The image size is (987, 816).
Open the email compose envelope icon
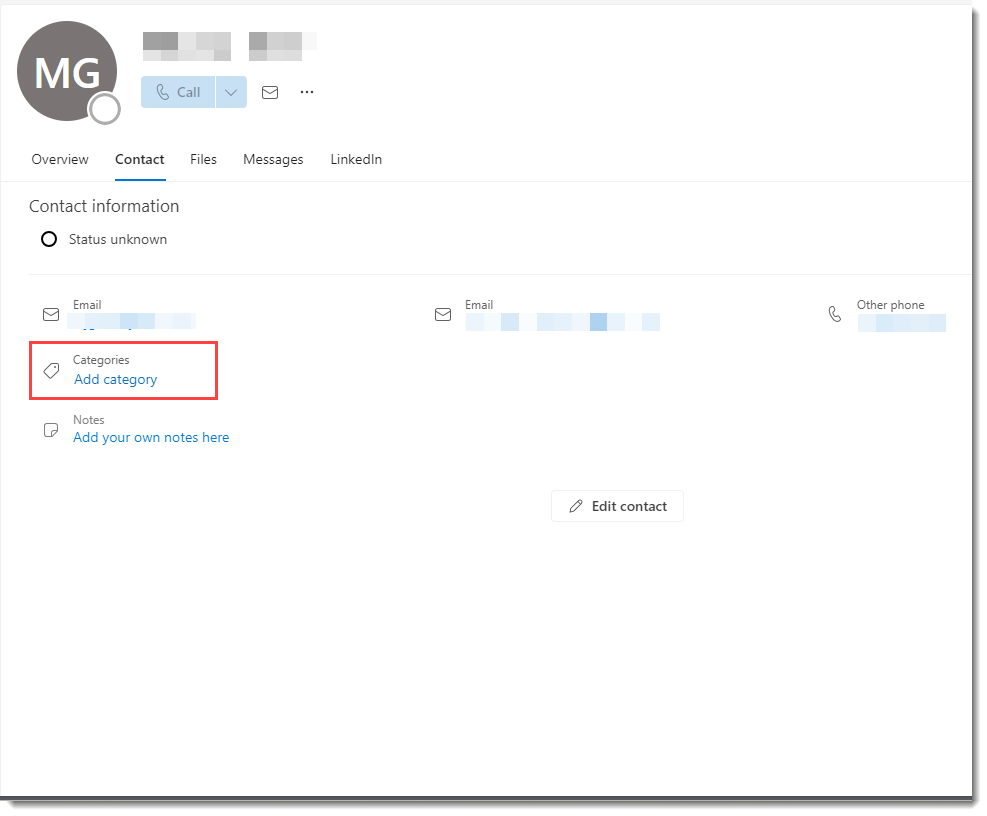tap(269, 92)
